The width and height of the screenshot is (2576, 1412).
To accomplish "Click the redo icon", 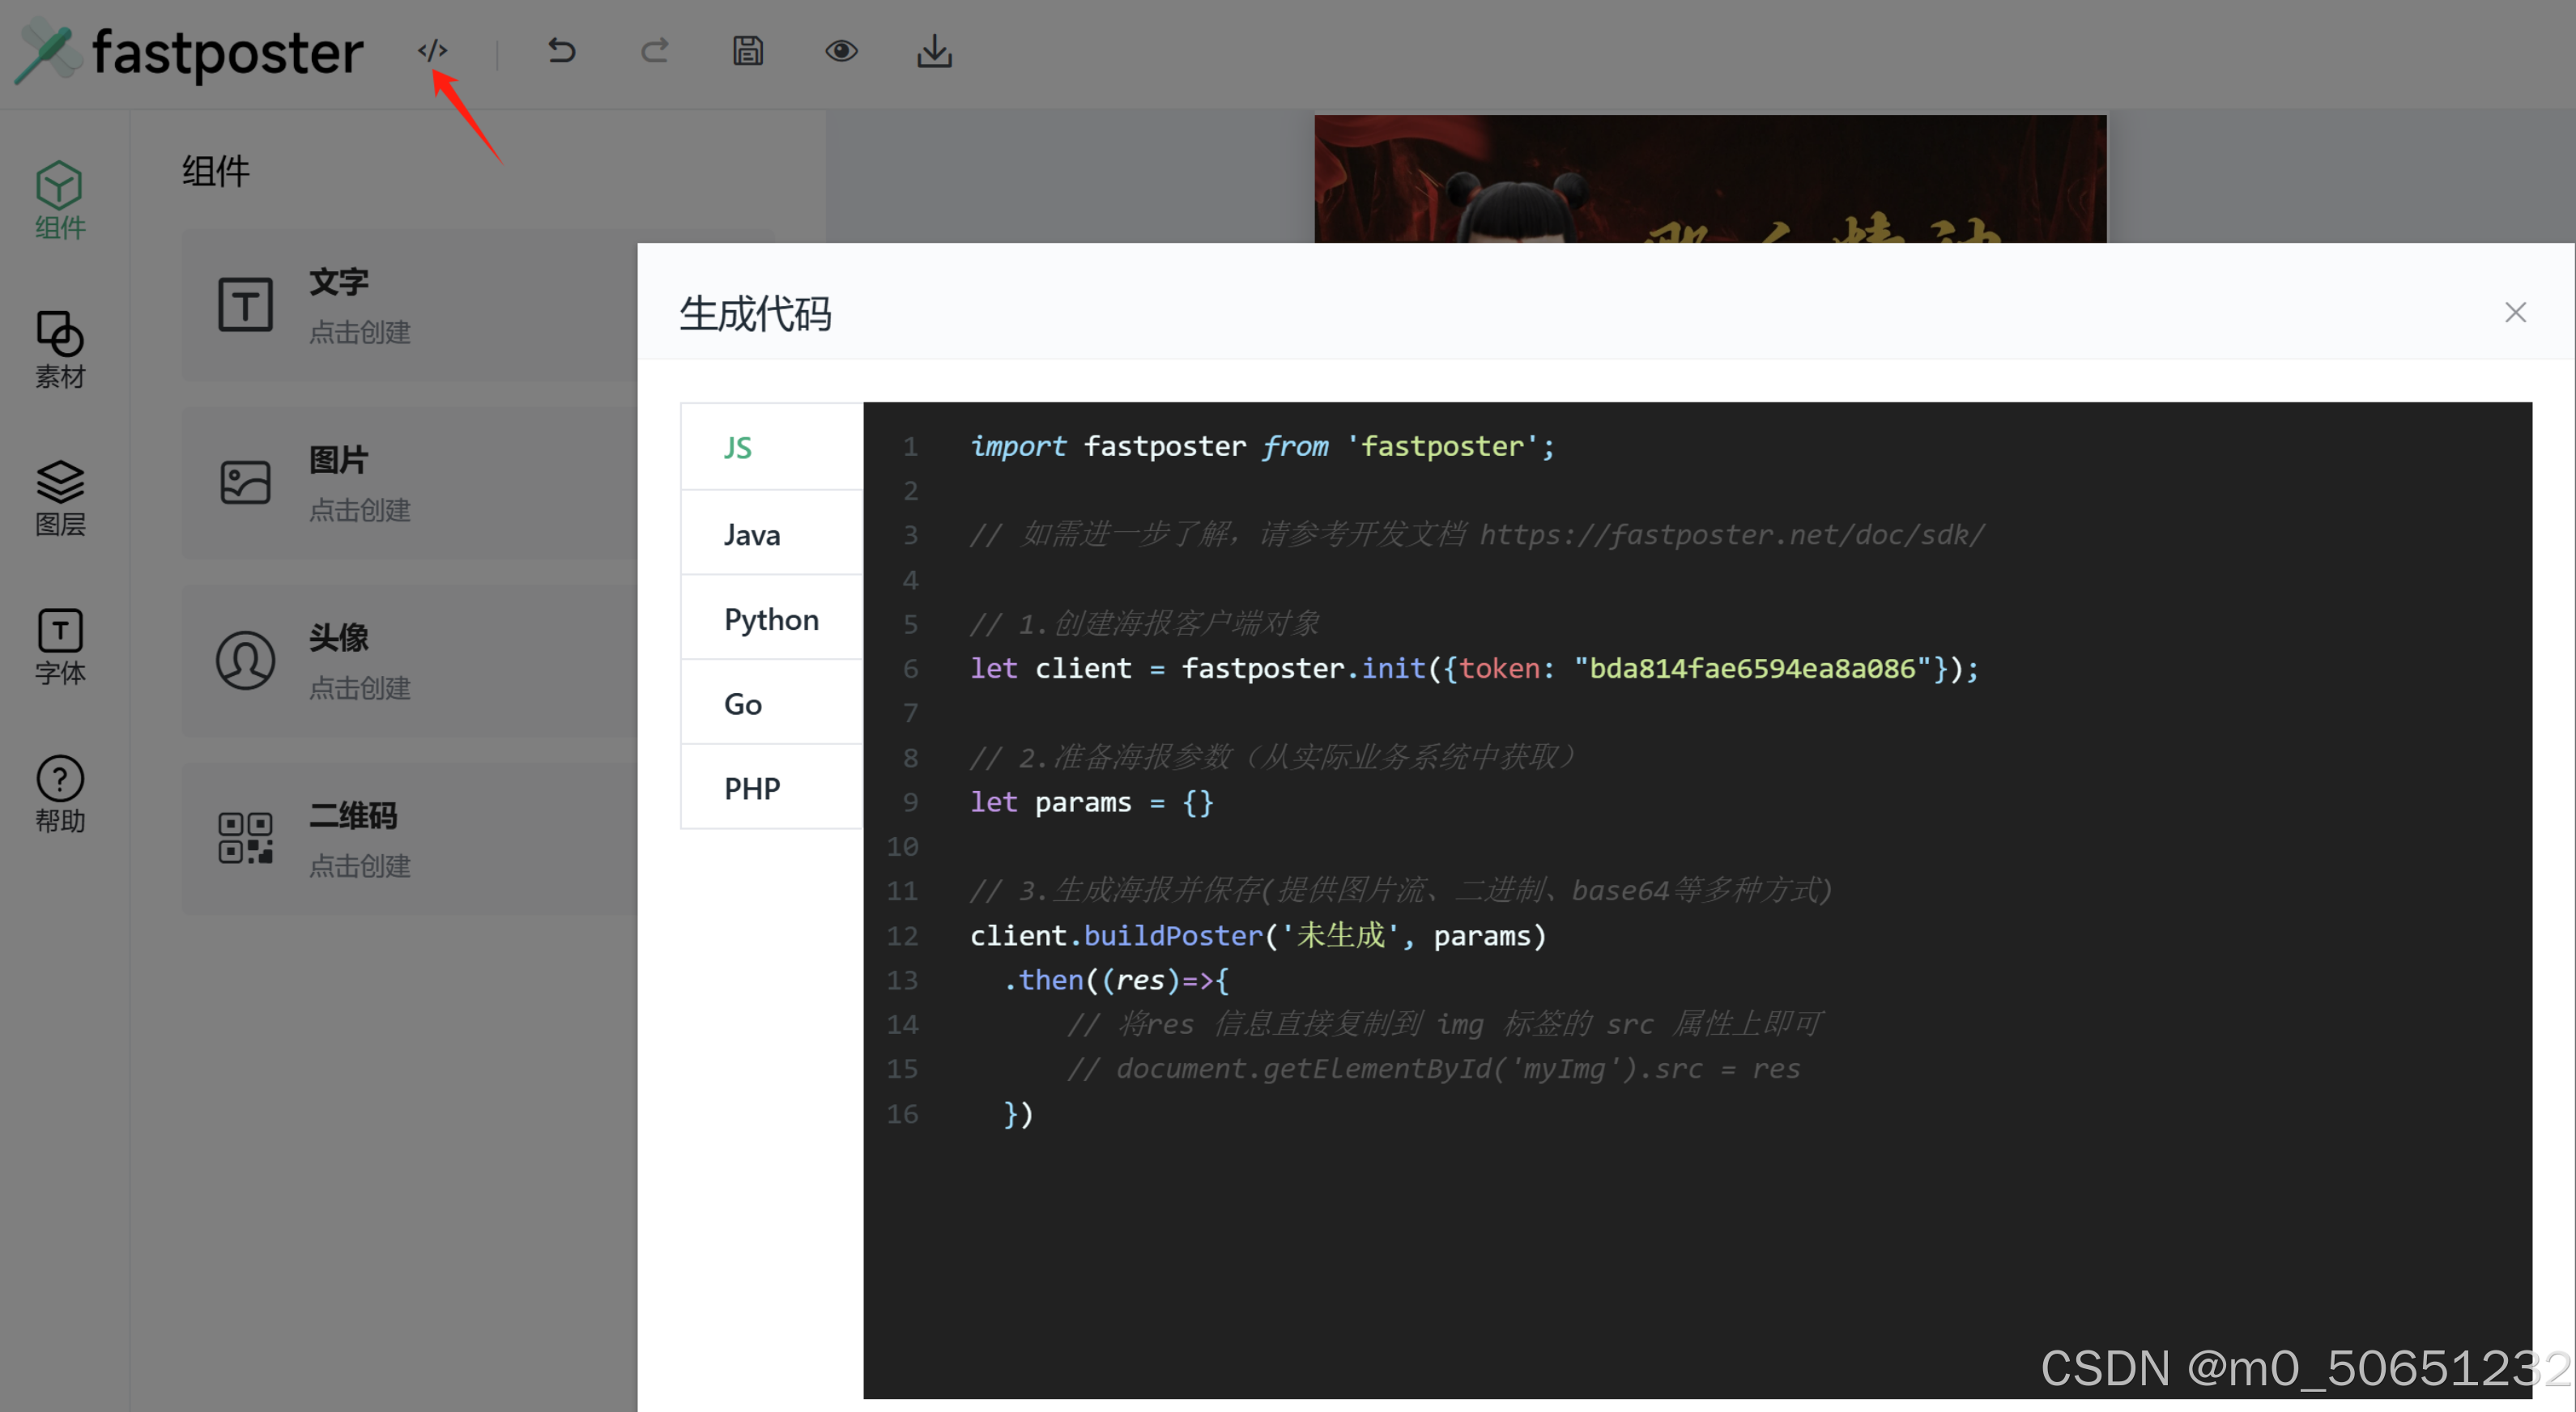I will (x=654, y=50).
